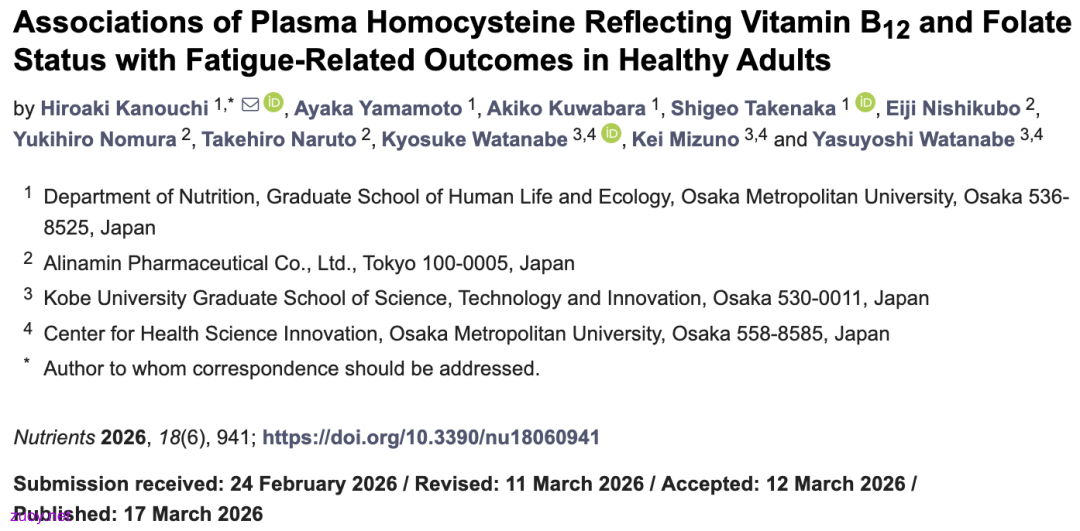Open the author link Hiroaki Kanouchi
The image size is (1080, 531).
124,108
